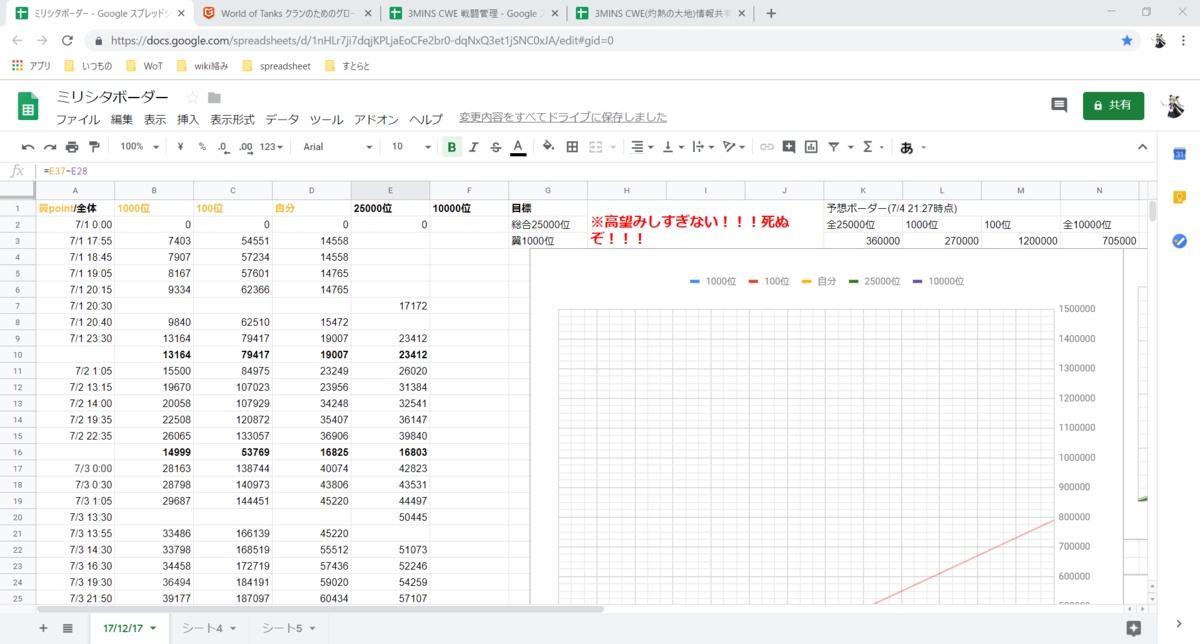This screenshot has width=1200, height=644.
Task: Expand the merge cells dropdown arrow
Action: 612,147
